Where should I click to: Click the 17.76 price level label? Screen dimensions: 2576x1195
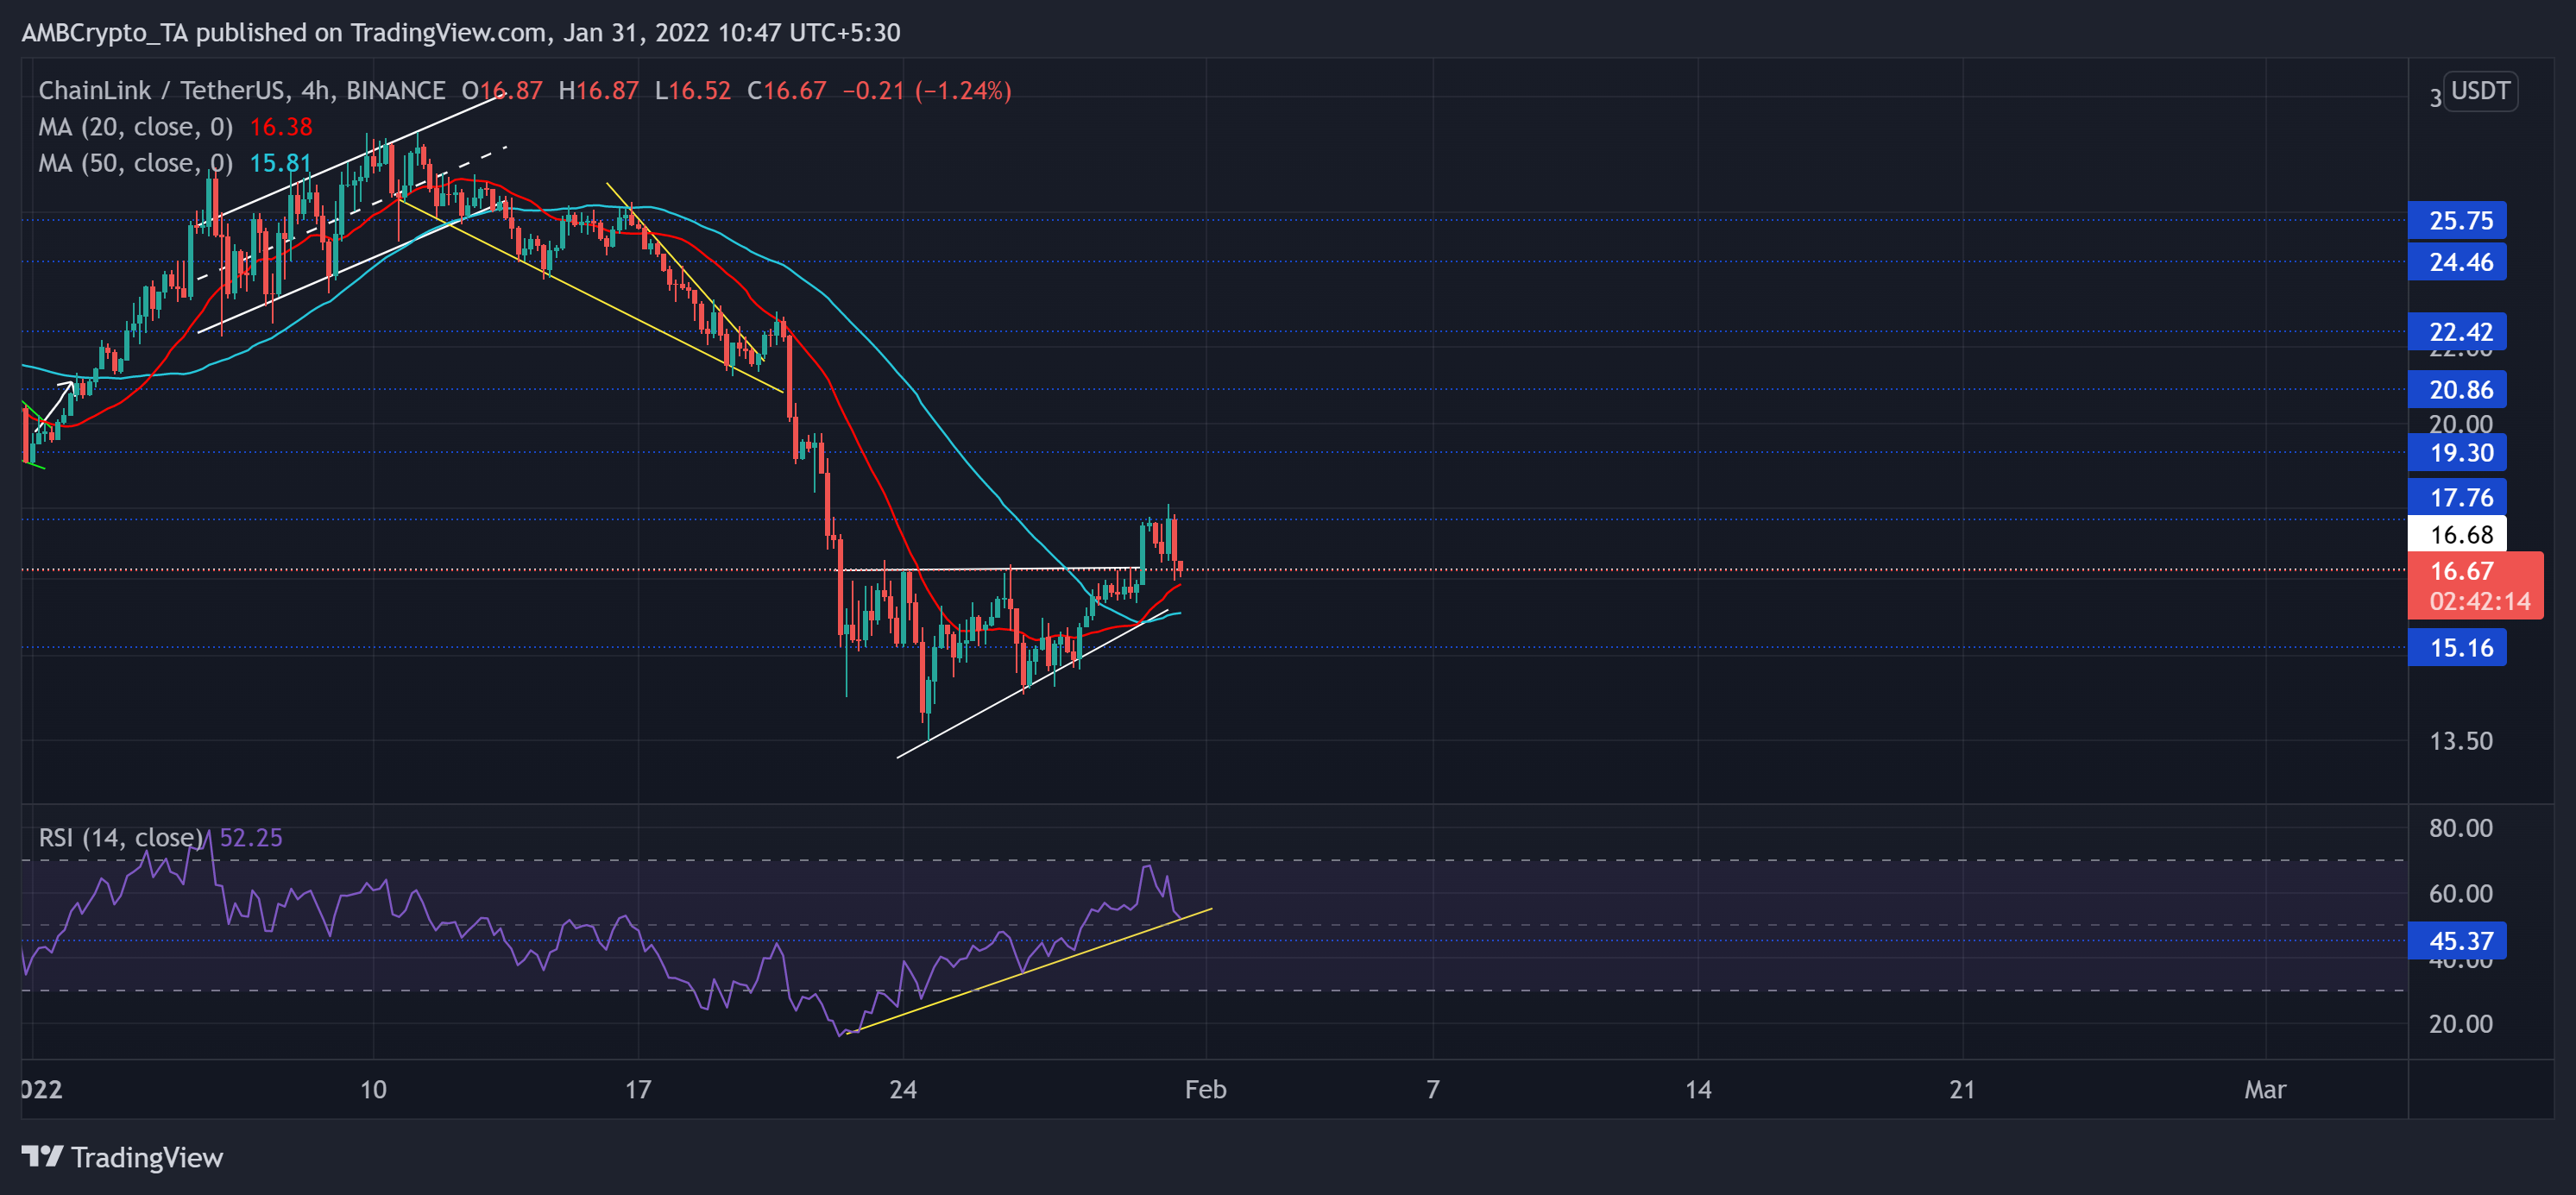[x=2458, y=498]
